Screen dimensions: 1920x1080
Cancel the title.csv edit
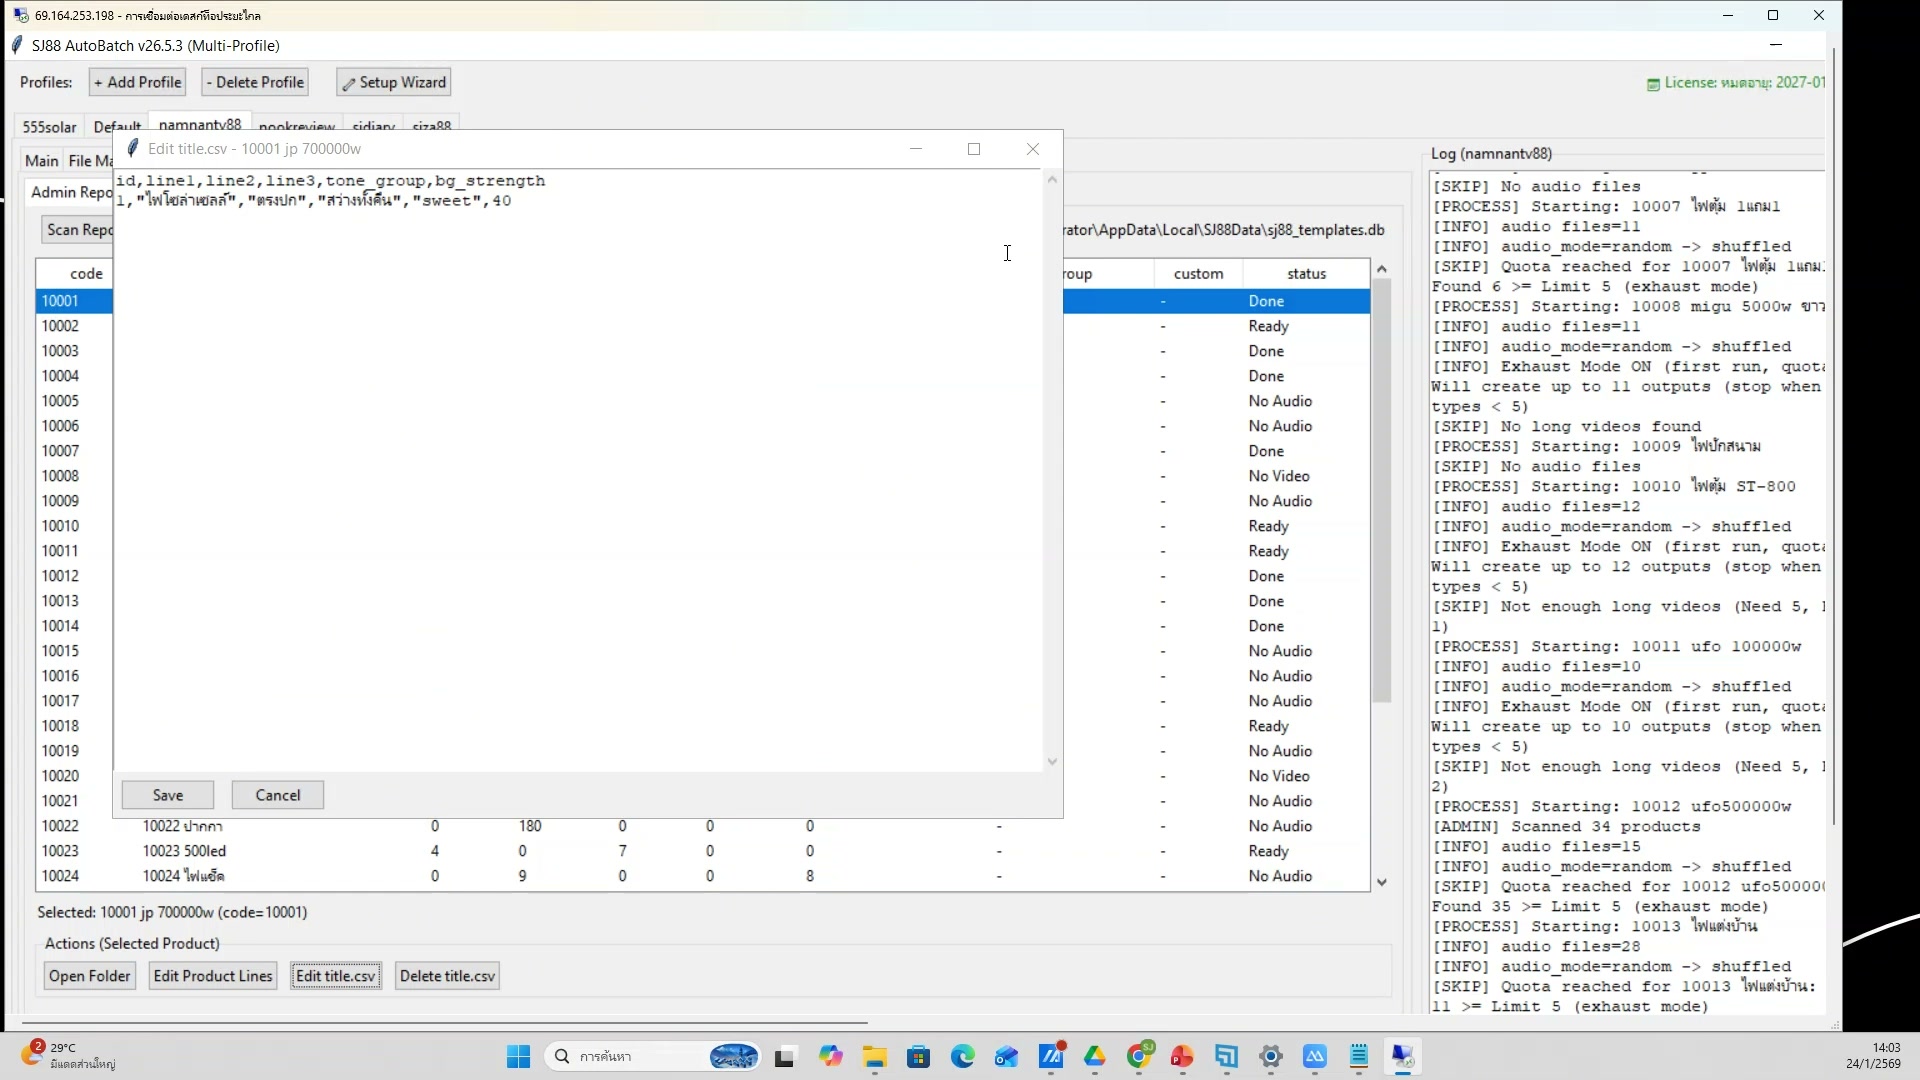[x=277, y=794]
